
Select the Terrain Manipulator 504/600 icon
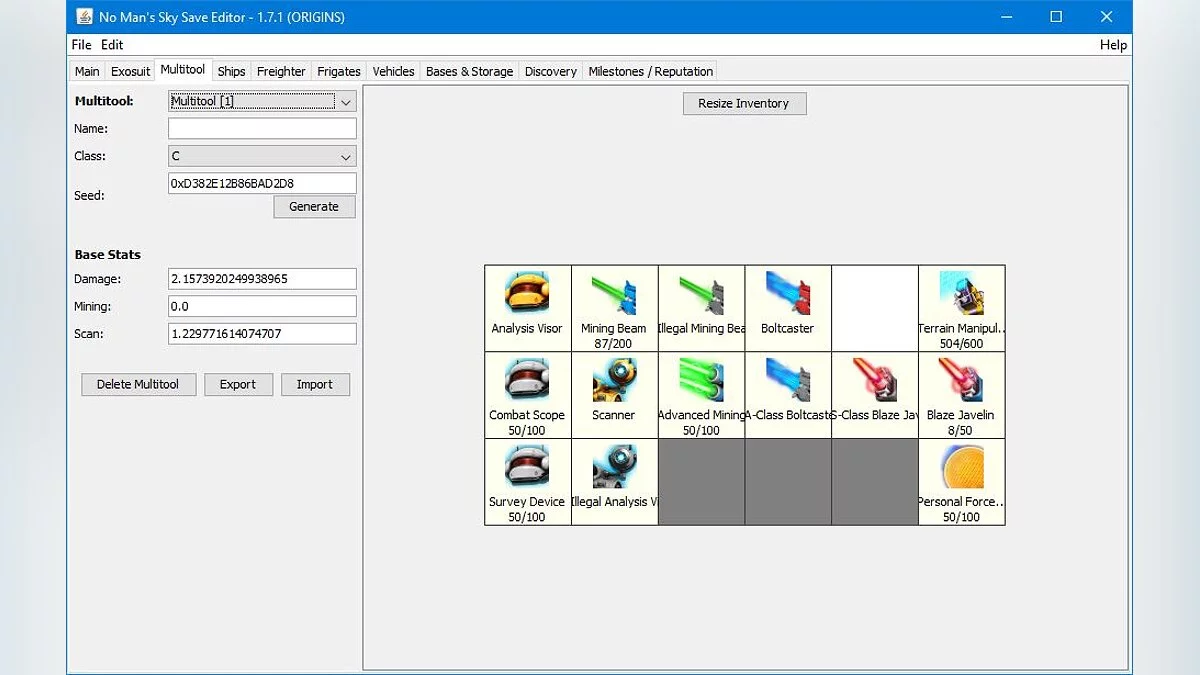pos(962,294)
